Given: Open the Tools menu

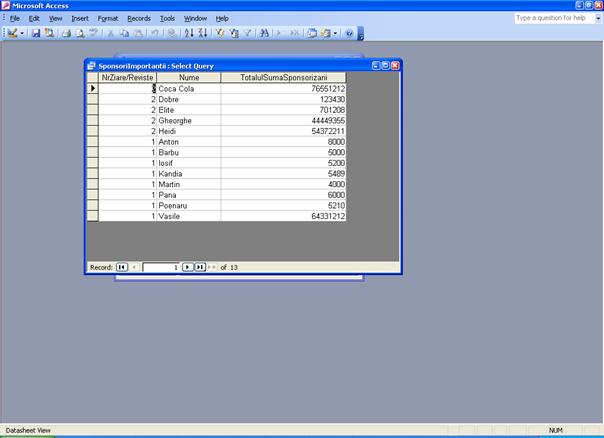Looking at the screenshot, I should 167,18.
